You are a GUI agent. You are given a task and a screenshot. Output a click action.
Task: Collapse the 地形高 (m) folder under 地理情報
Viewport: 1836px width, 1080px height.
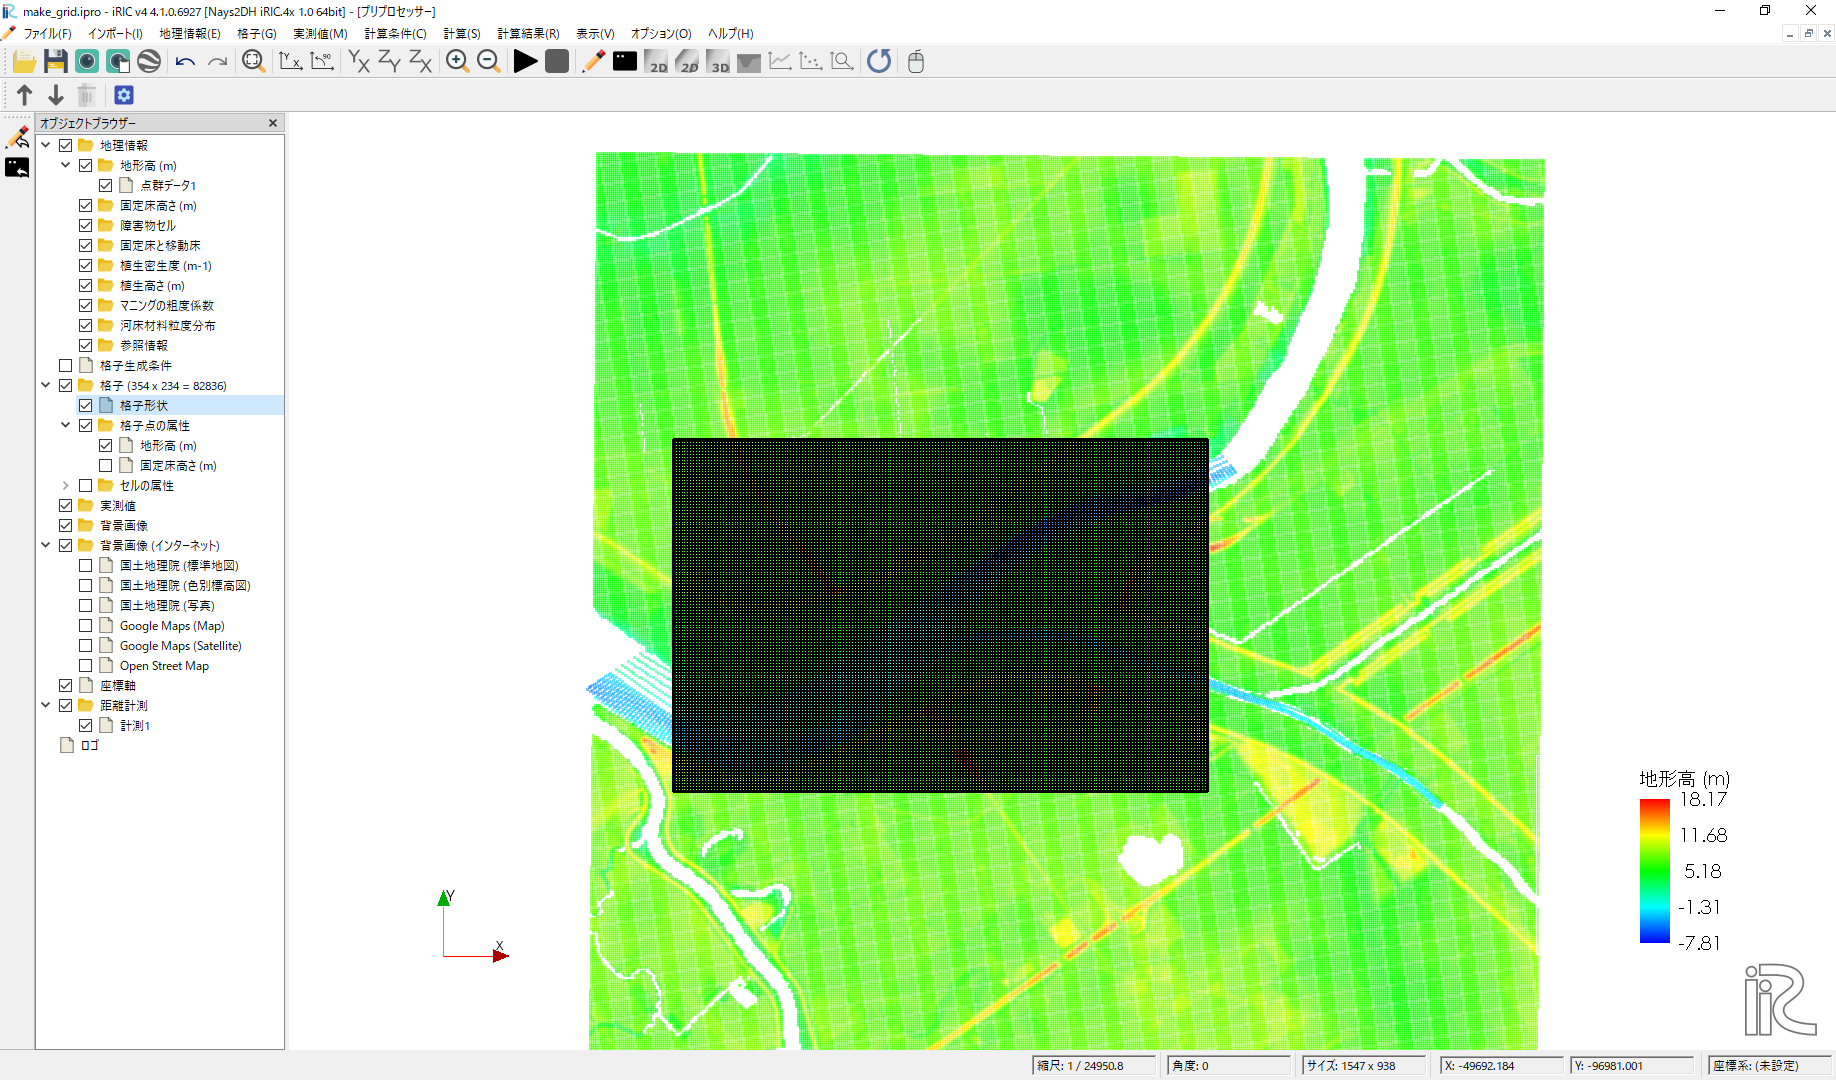pos(66,166)
